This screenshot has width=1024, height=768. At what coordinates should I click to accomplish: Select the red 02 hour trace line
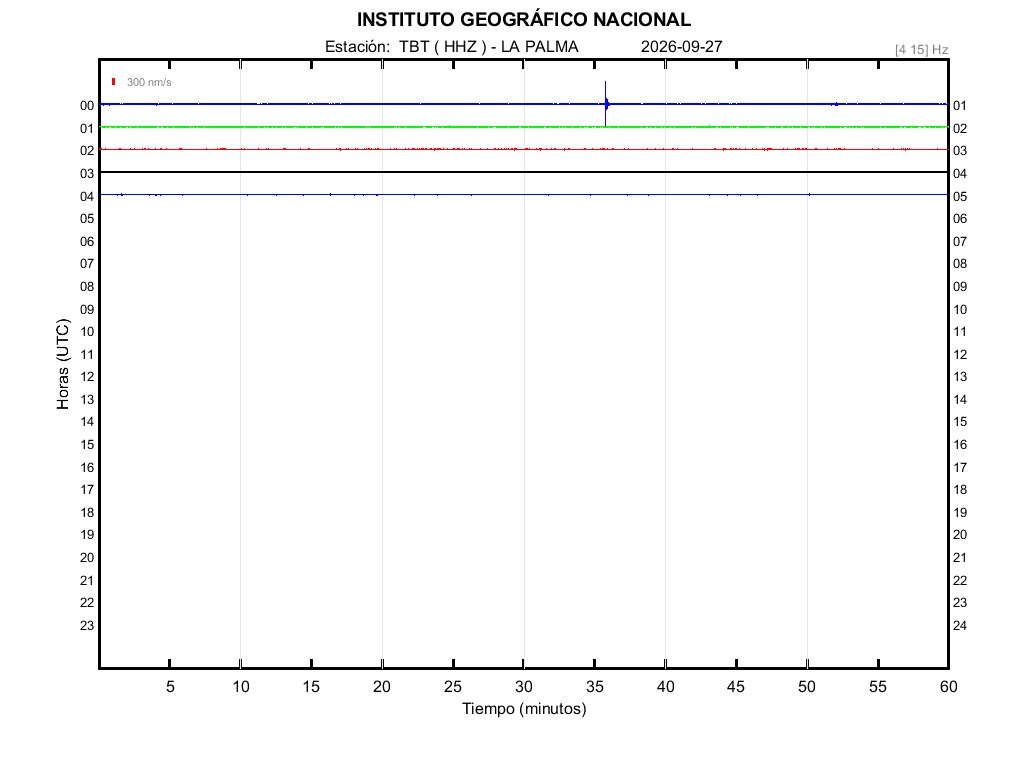[524, 150]
